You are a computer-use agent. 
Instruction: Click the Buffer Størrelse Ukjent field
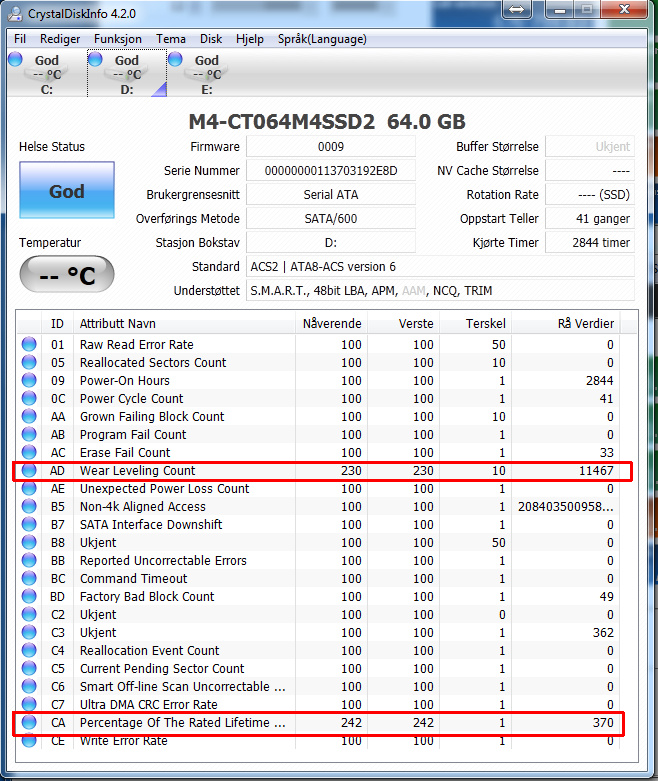[590, 147]
